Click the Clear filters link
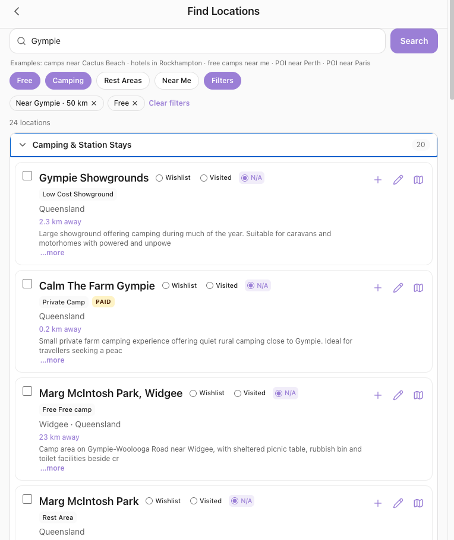454x540 pixels. [x=169, y=103]
